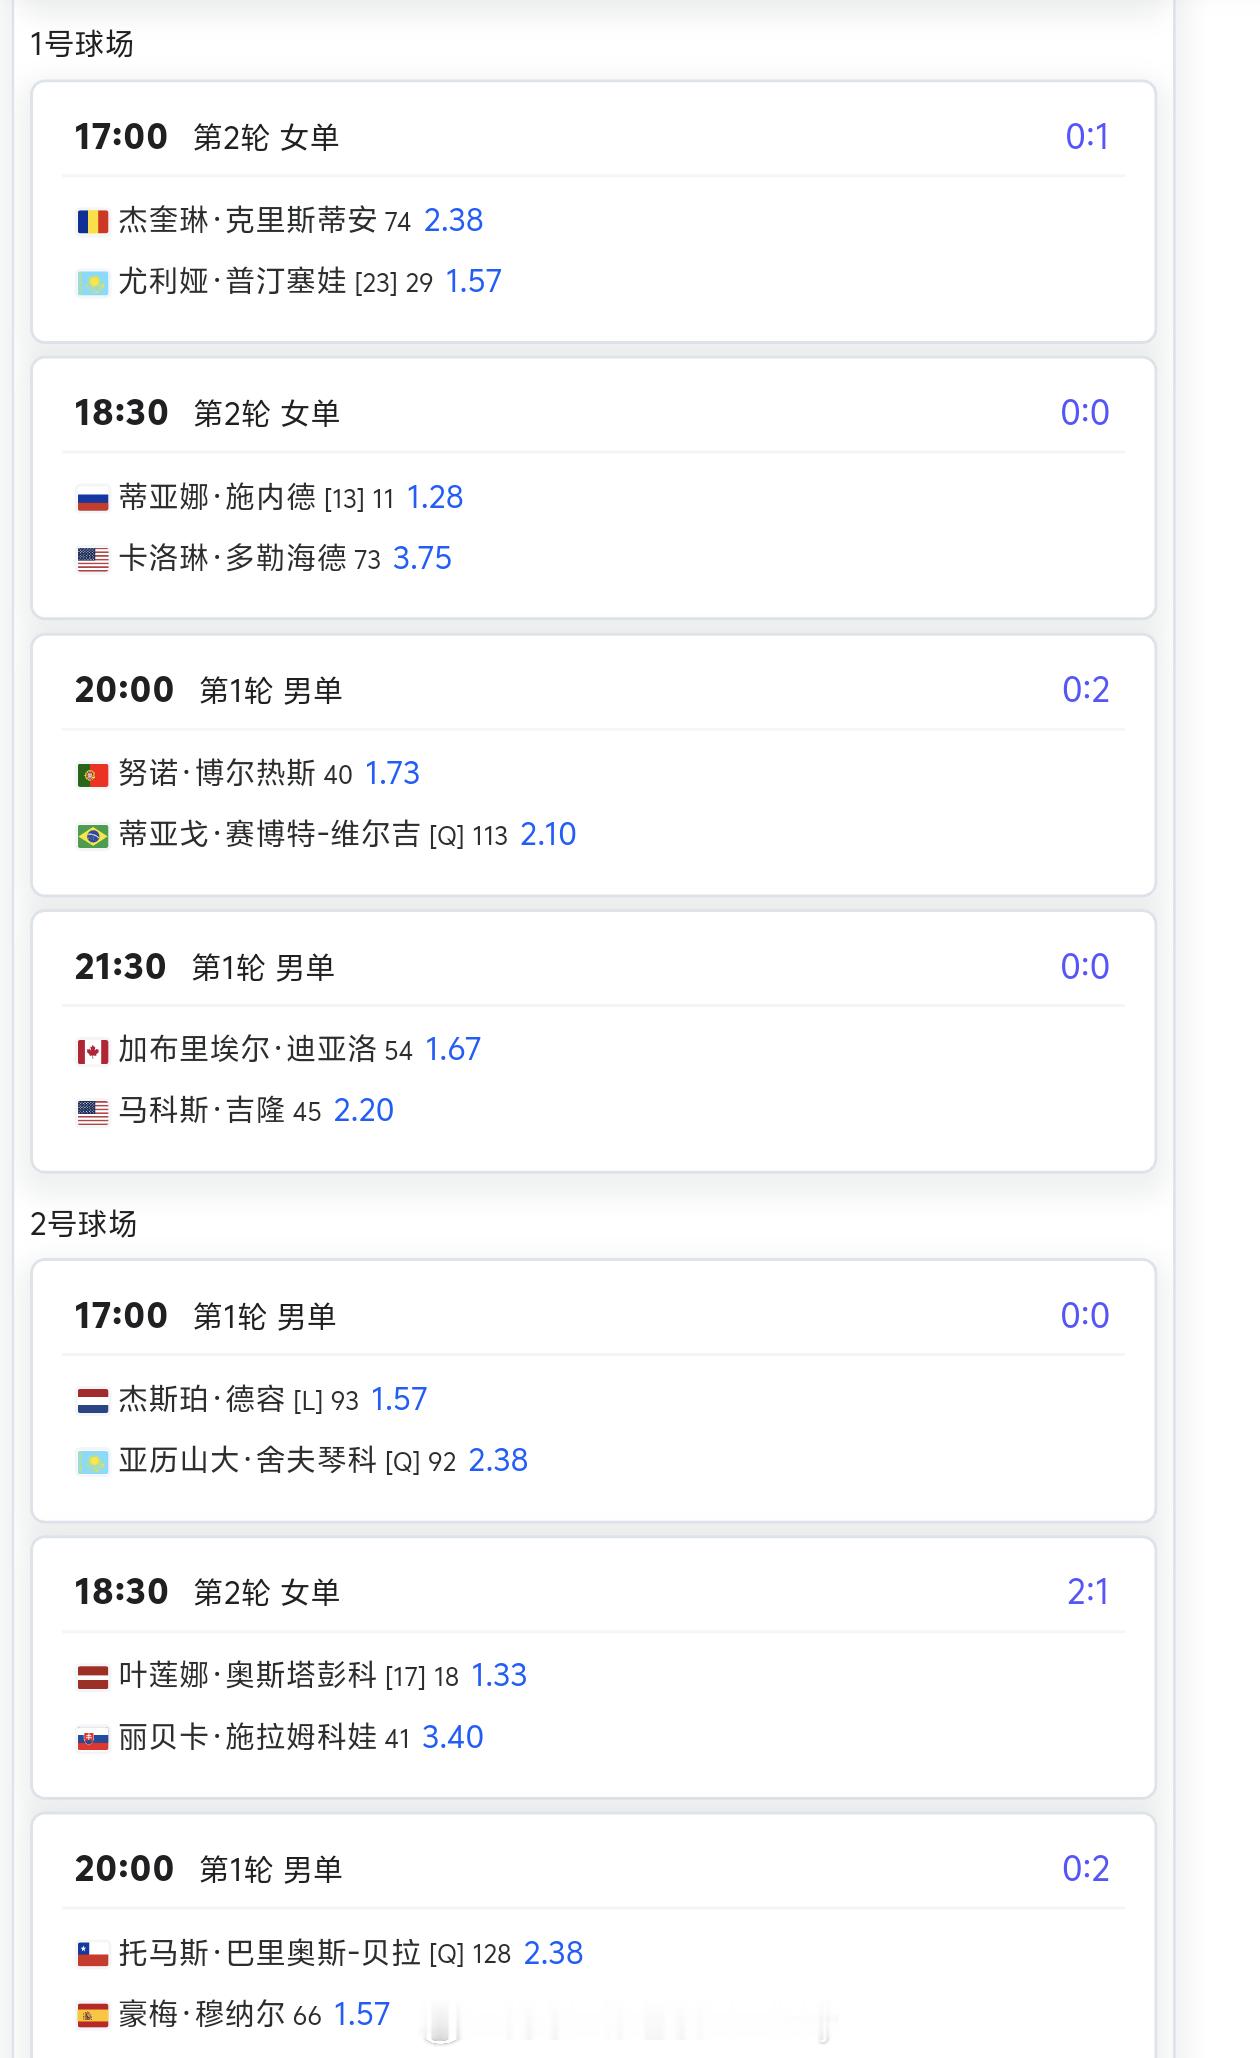Open the 2:1 score of 奥斯塔彭科 match
The image size is (1260, 2058).
pyautogui.click(x=1088, y=1592)
